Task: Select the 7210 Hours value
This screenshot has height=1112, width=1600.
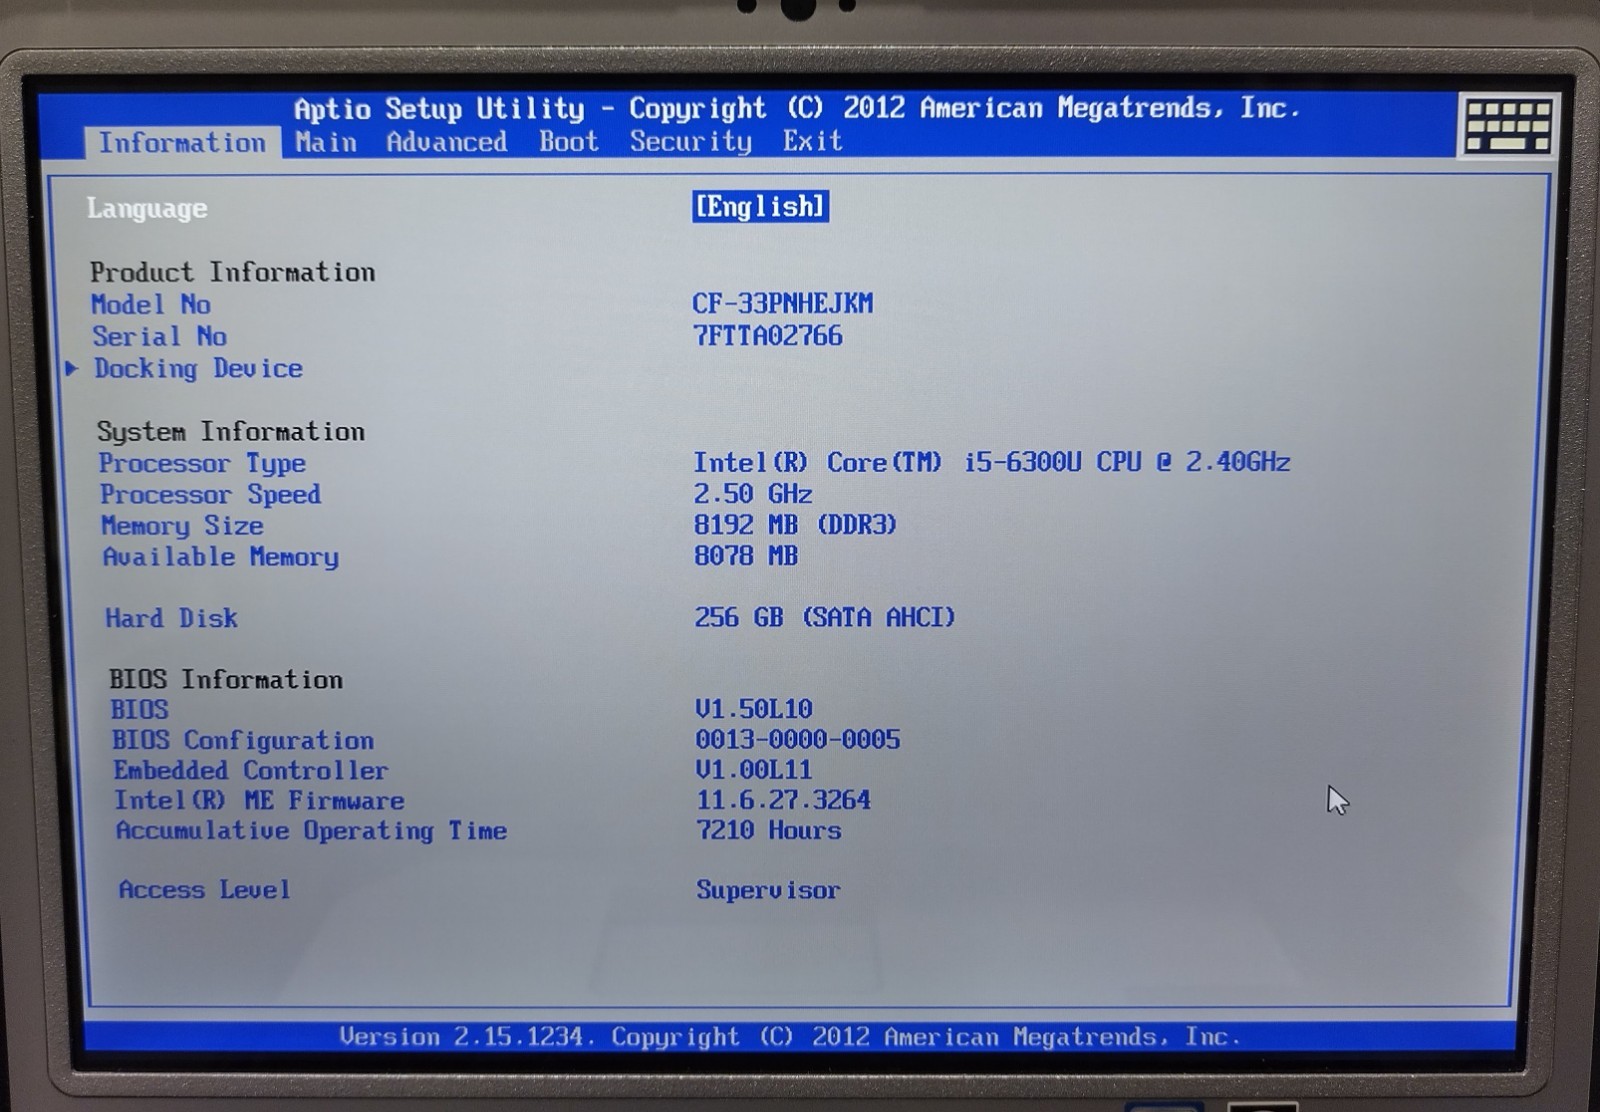Action: (769, 829)
